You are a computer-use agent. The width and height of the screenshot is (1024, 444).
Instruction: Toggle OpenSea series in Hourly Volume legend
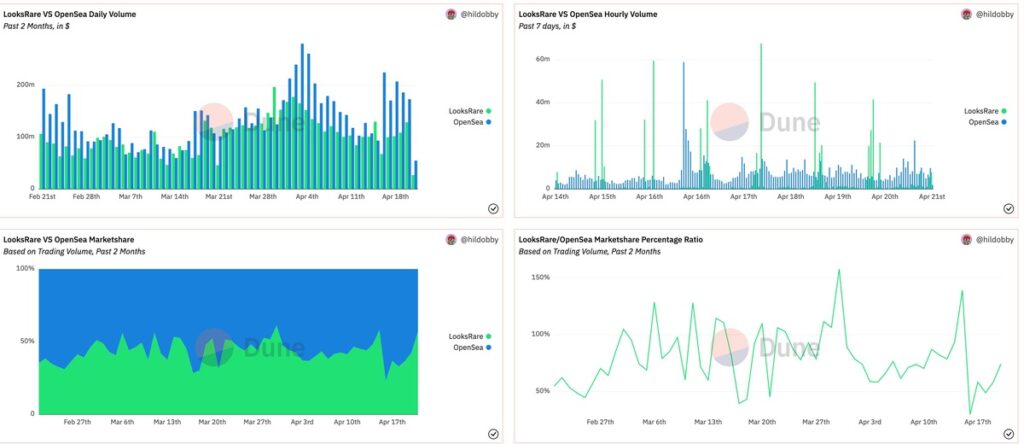987,122
